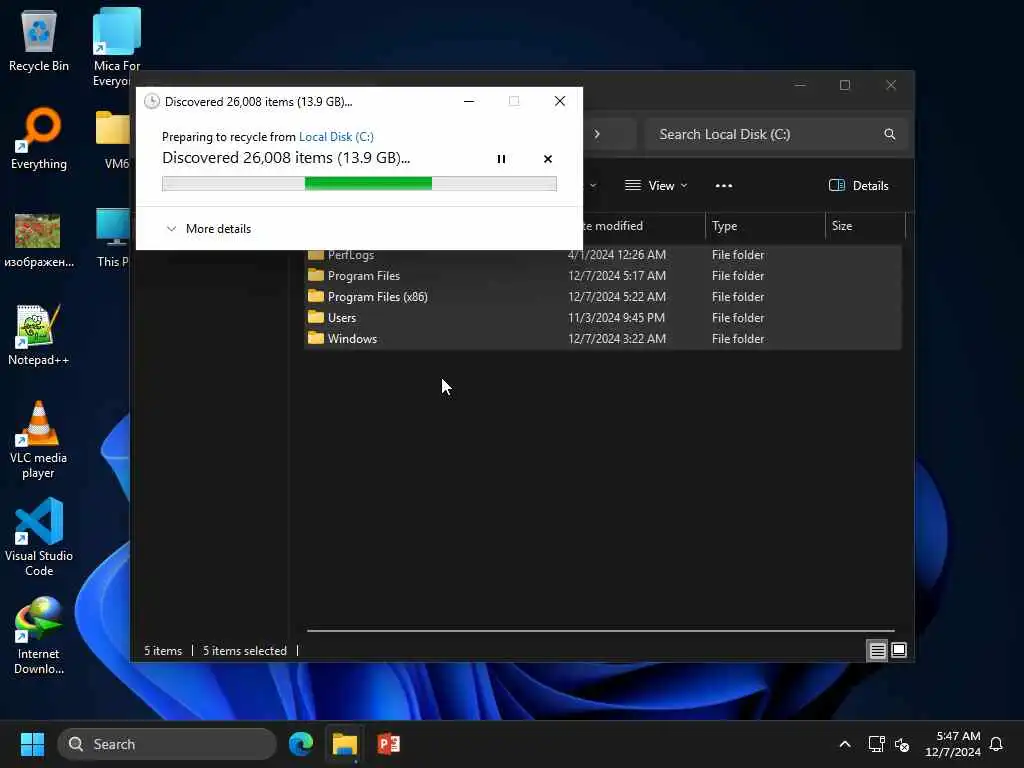Select the Program Files (x86) folder

click(x=603, y=296)
